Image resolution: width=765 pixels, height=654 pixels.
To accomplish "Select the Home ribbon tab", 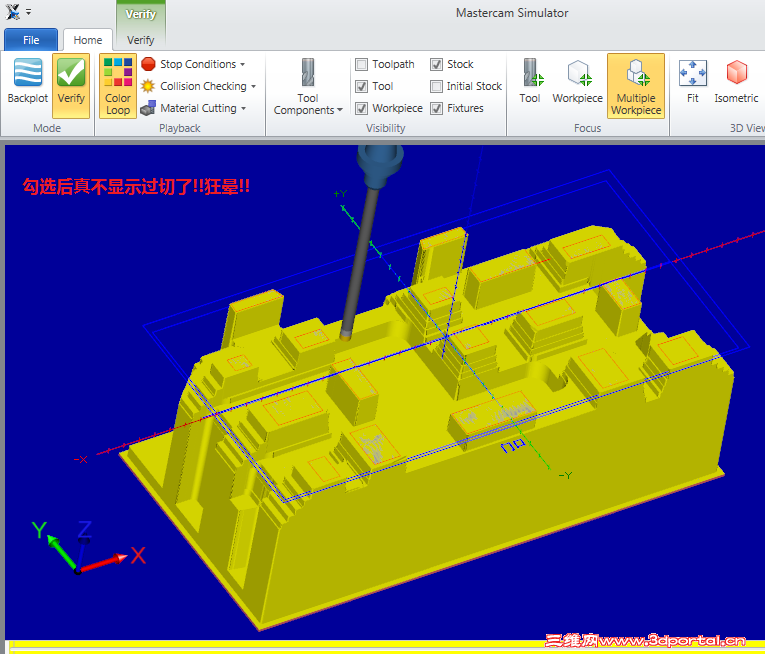I will 88,40.
